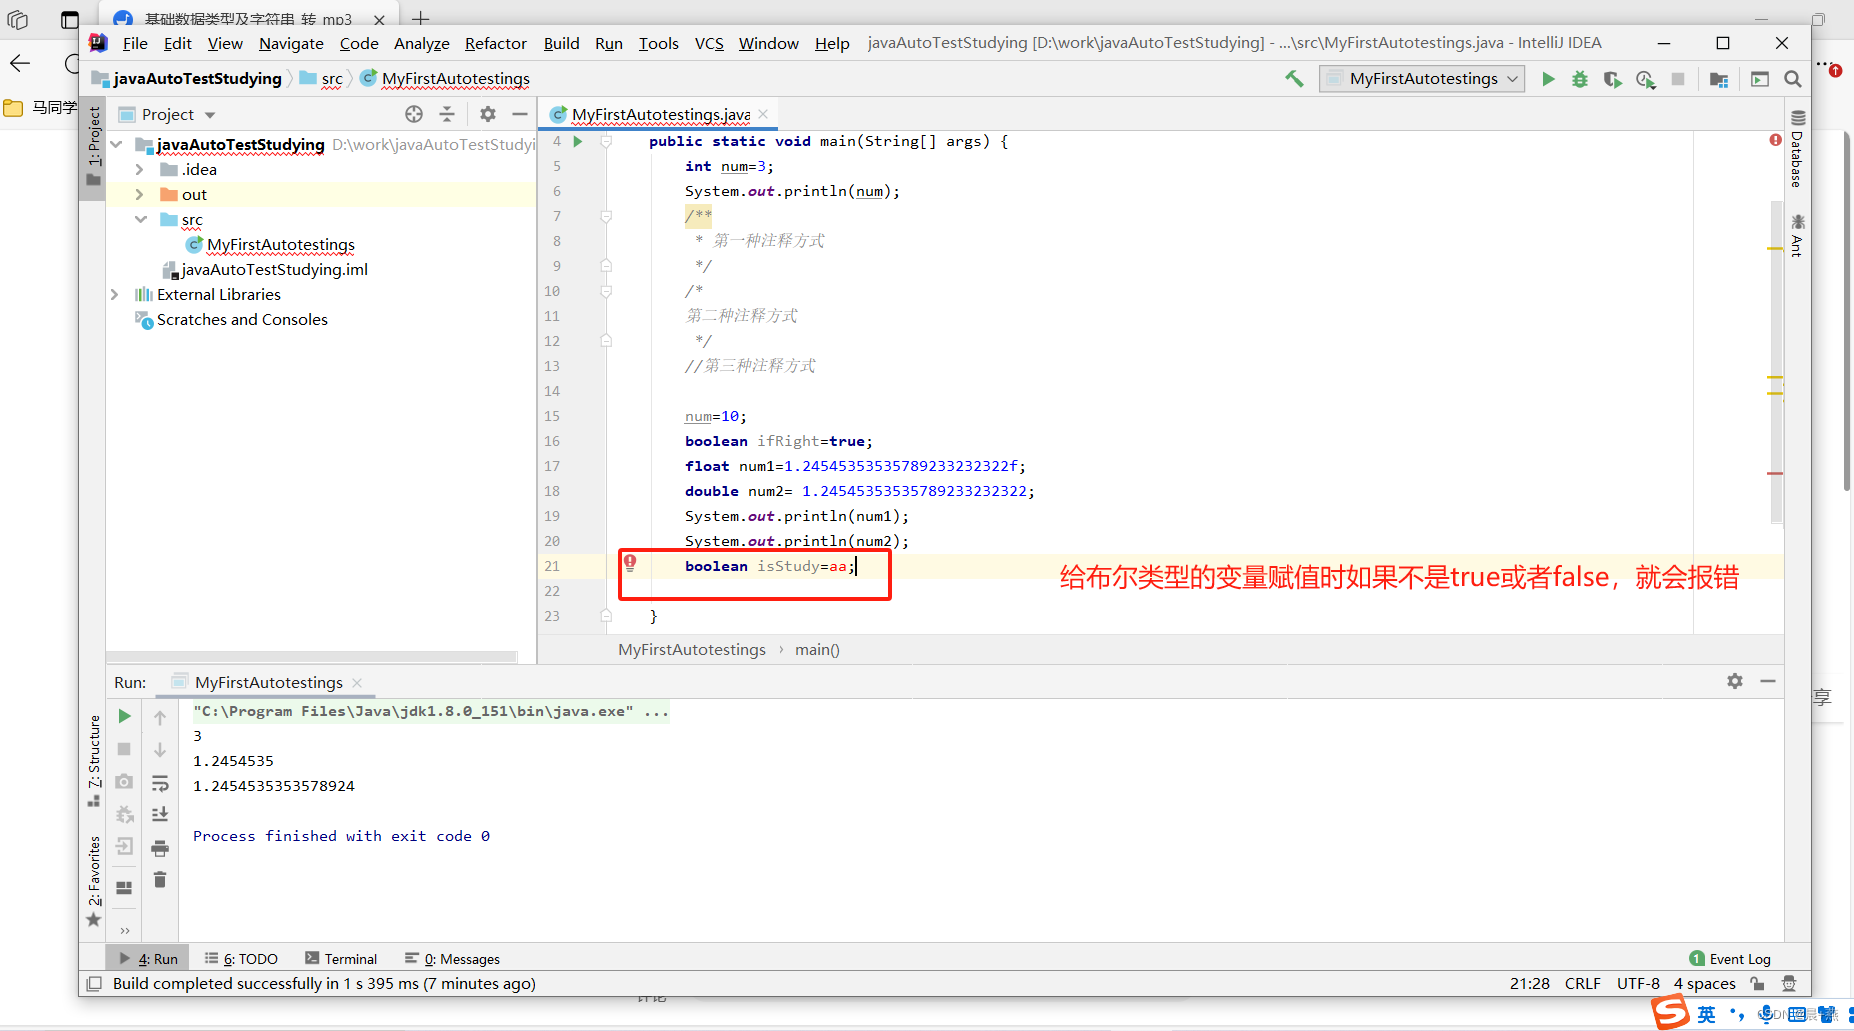Toggle tool window bars icon in status bar

click(94, 984)
